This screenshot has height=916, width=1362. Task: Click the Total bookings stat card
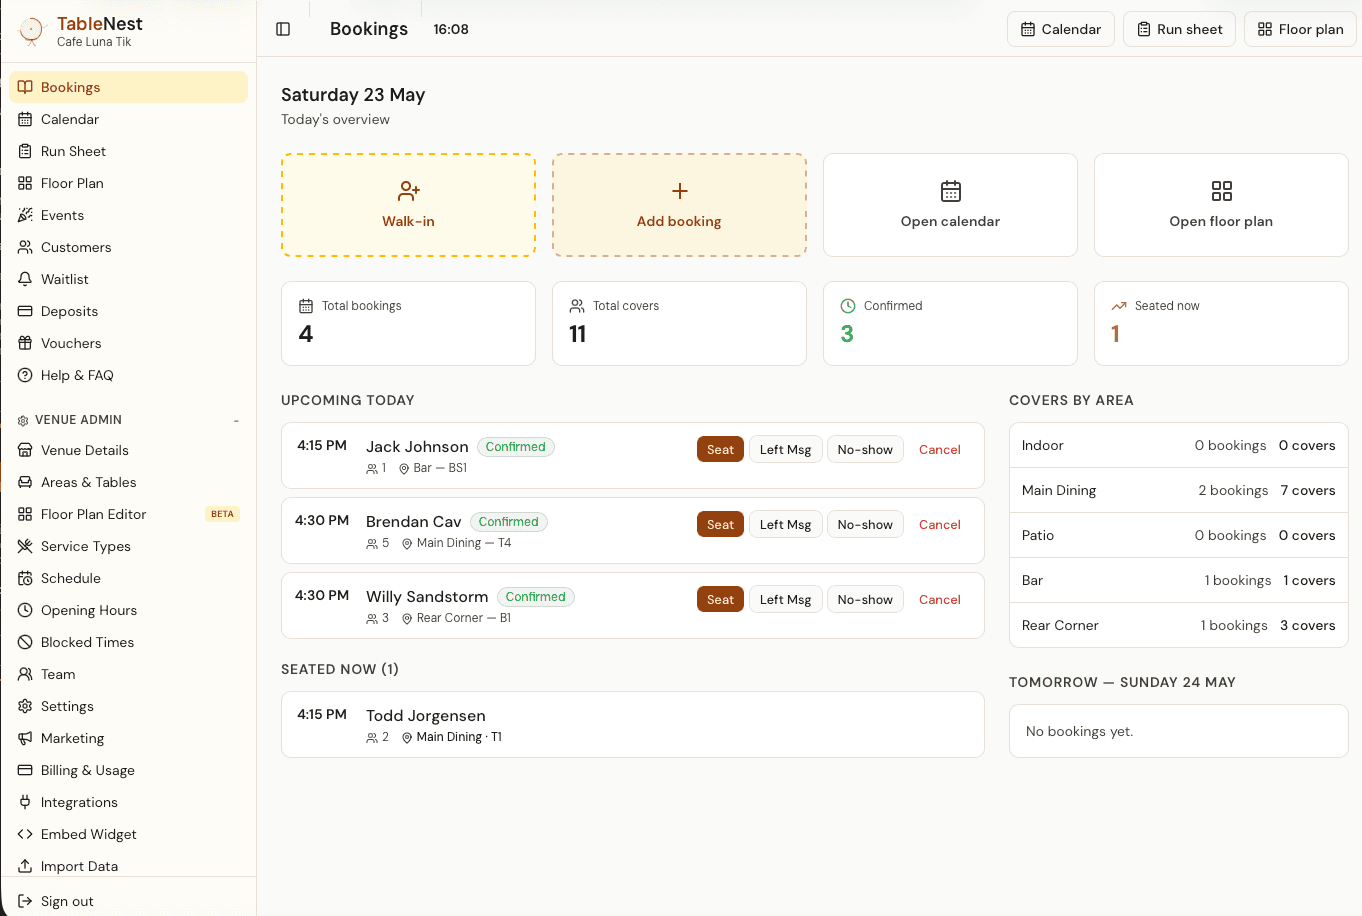click(x=408, y=323)
